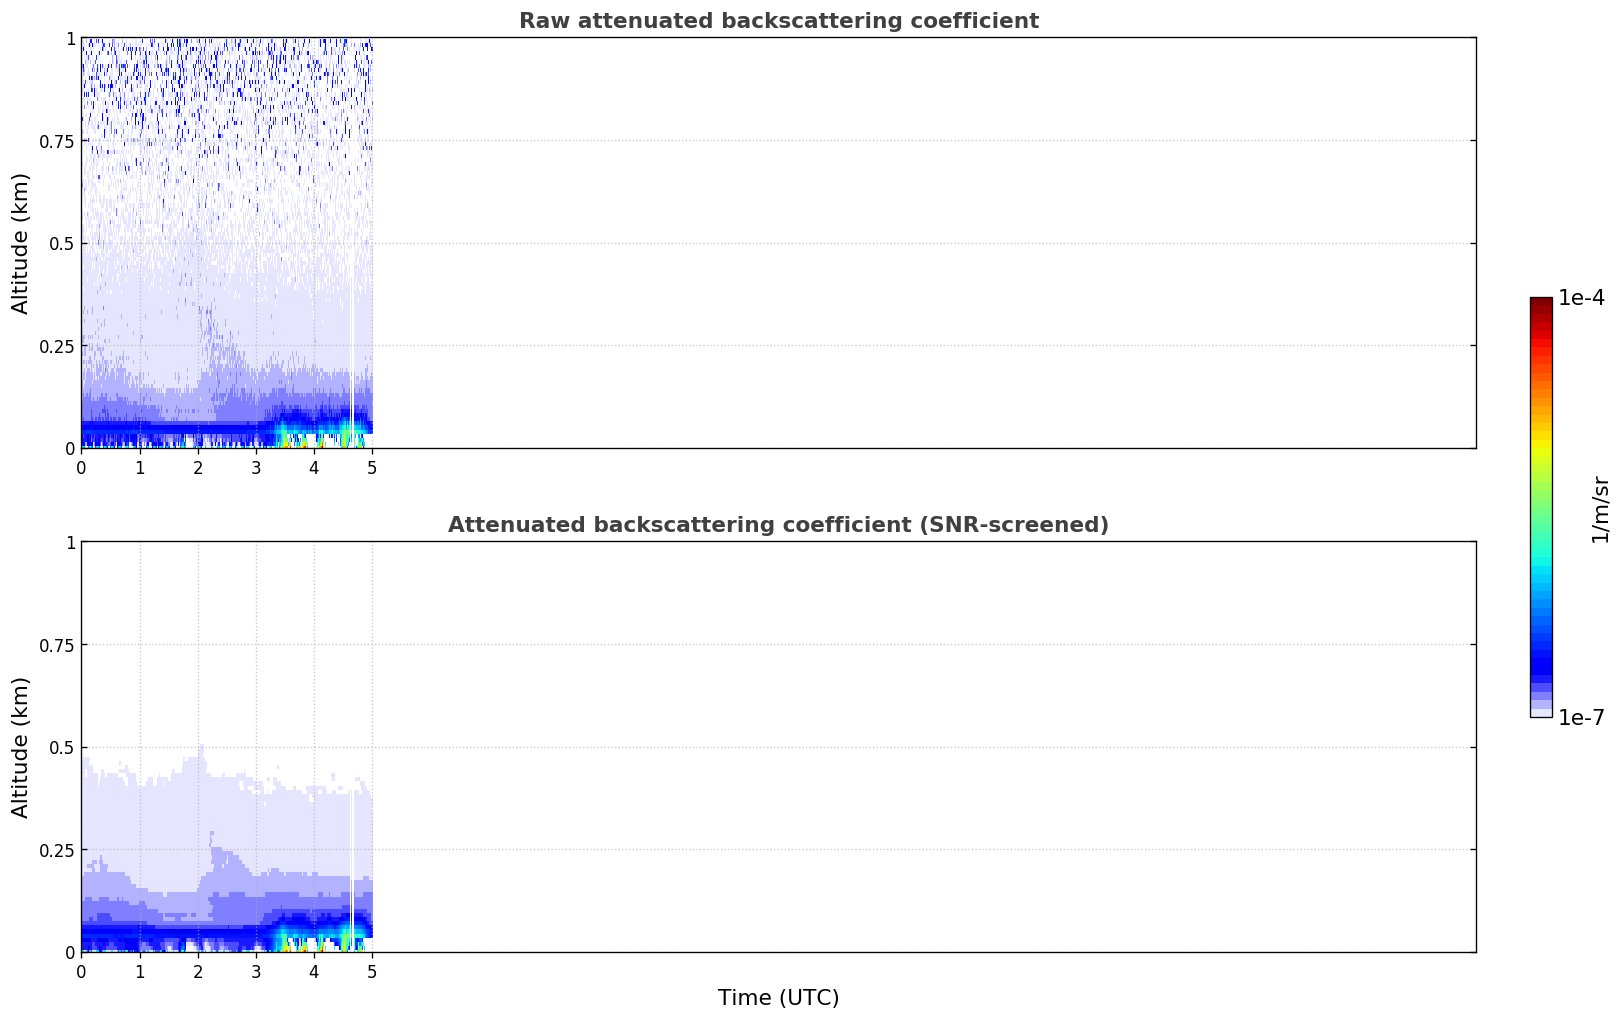The width and height of the screenshot is (1621, 1020).
Task: Click time tick '3' on top plot
Action: click(256, 467)
